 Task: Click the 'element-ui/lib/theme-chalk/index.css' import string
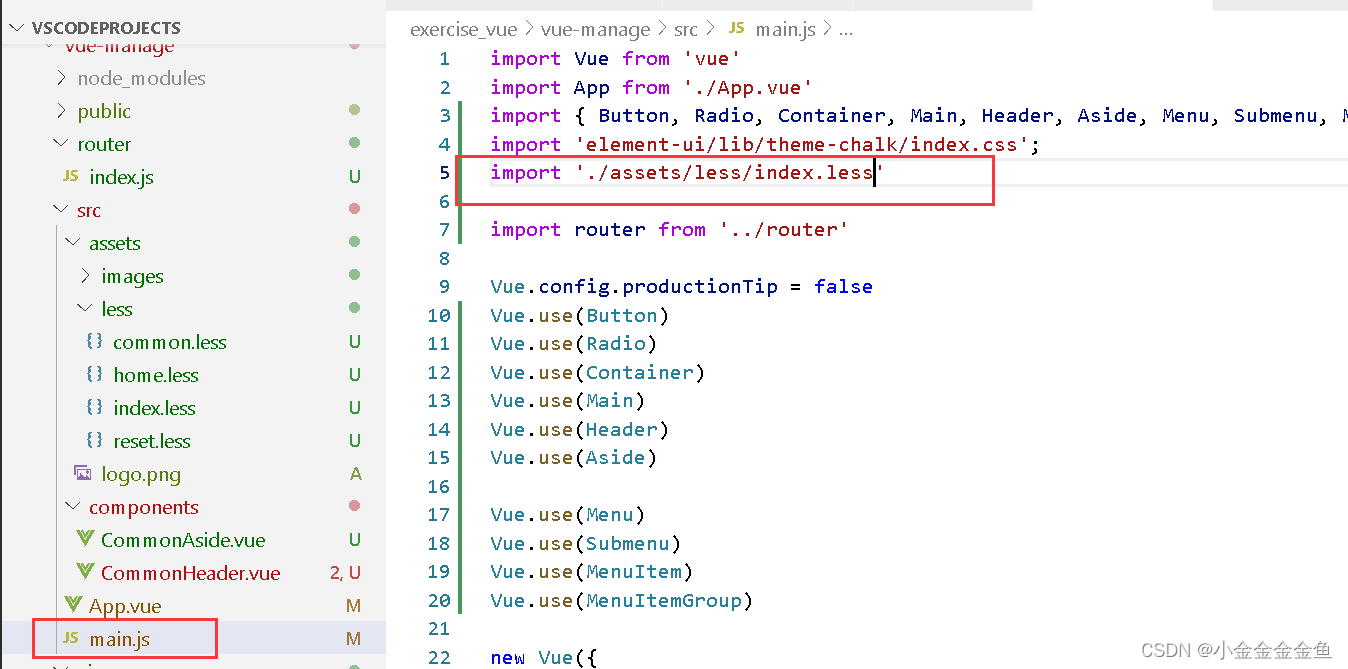tap(801, 145)
